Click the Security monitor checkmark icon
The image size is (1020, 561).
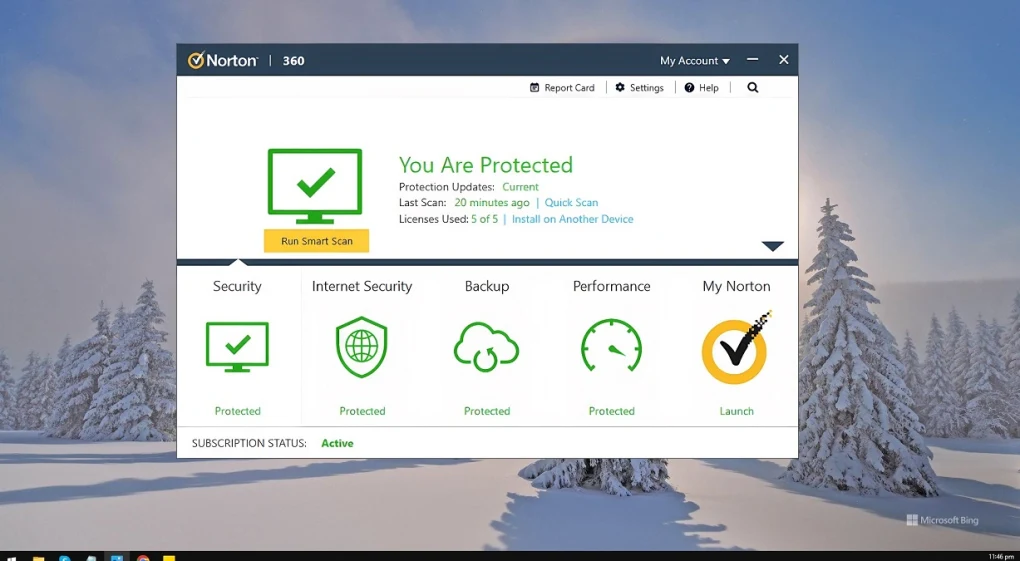237,347
